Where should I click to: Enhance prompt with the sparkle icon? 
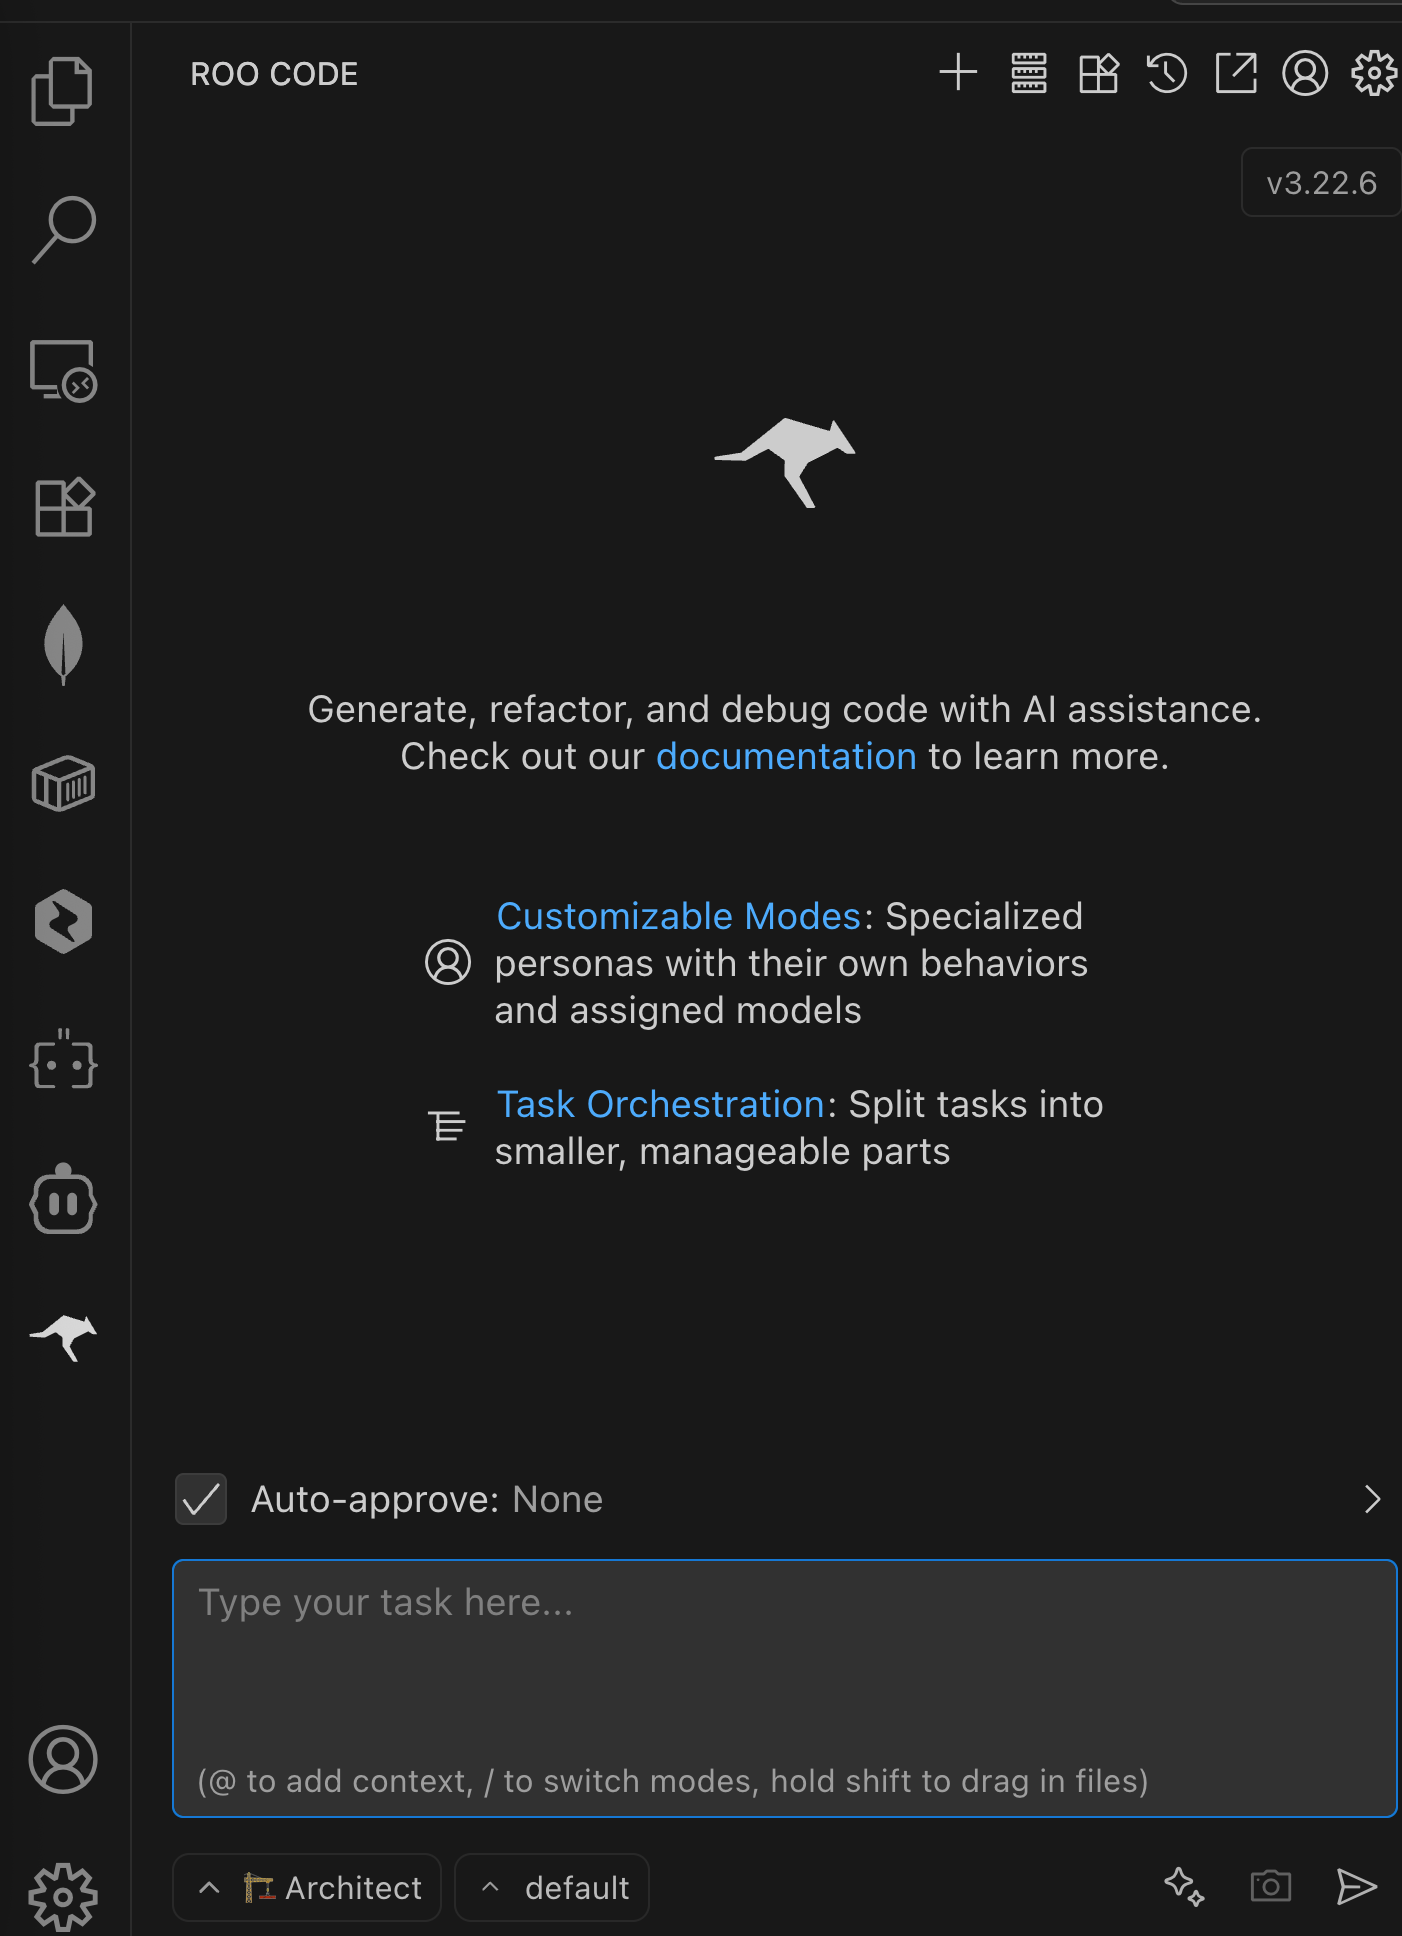pos(1185,1887)
